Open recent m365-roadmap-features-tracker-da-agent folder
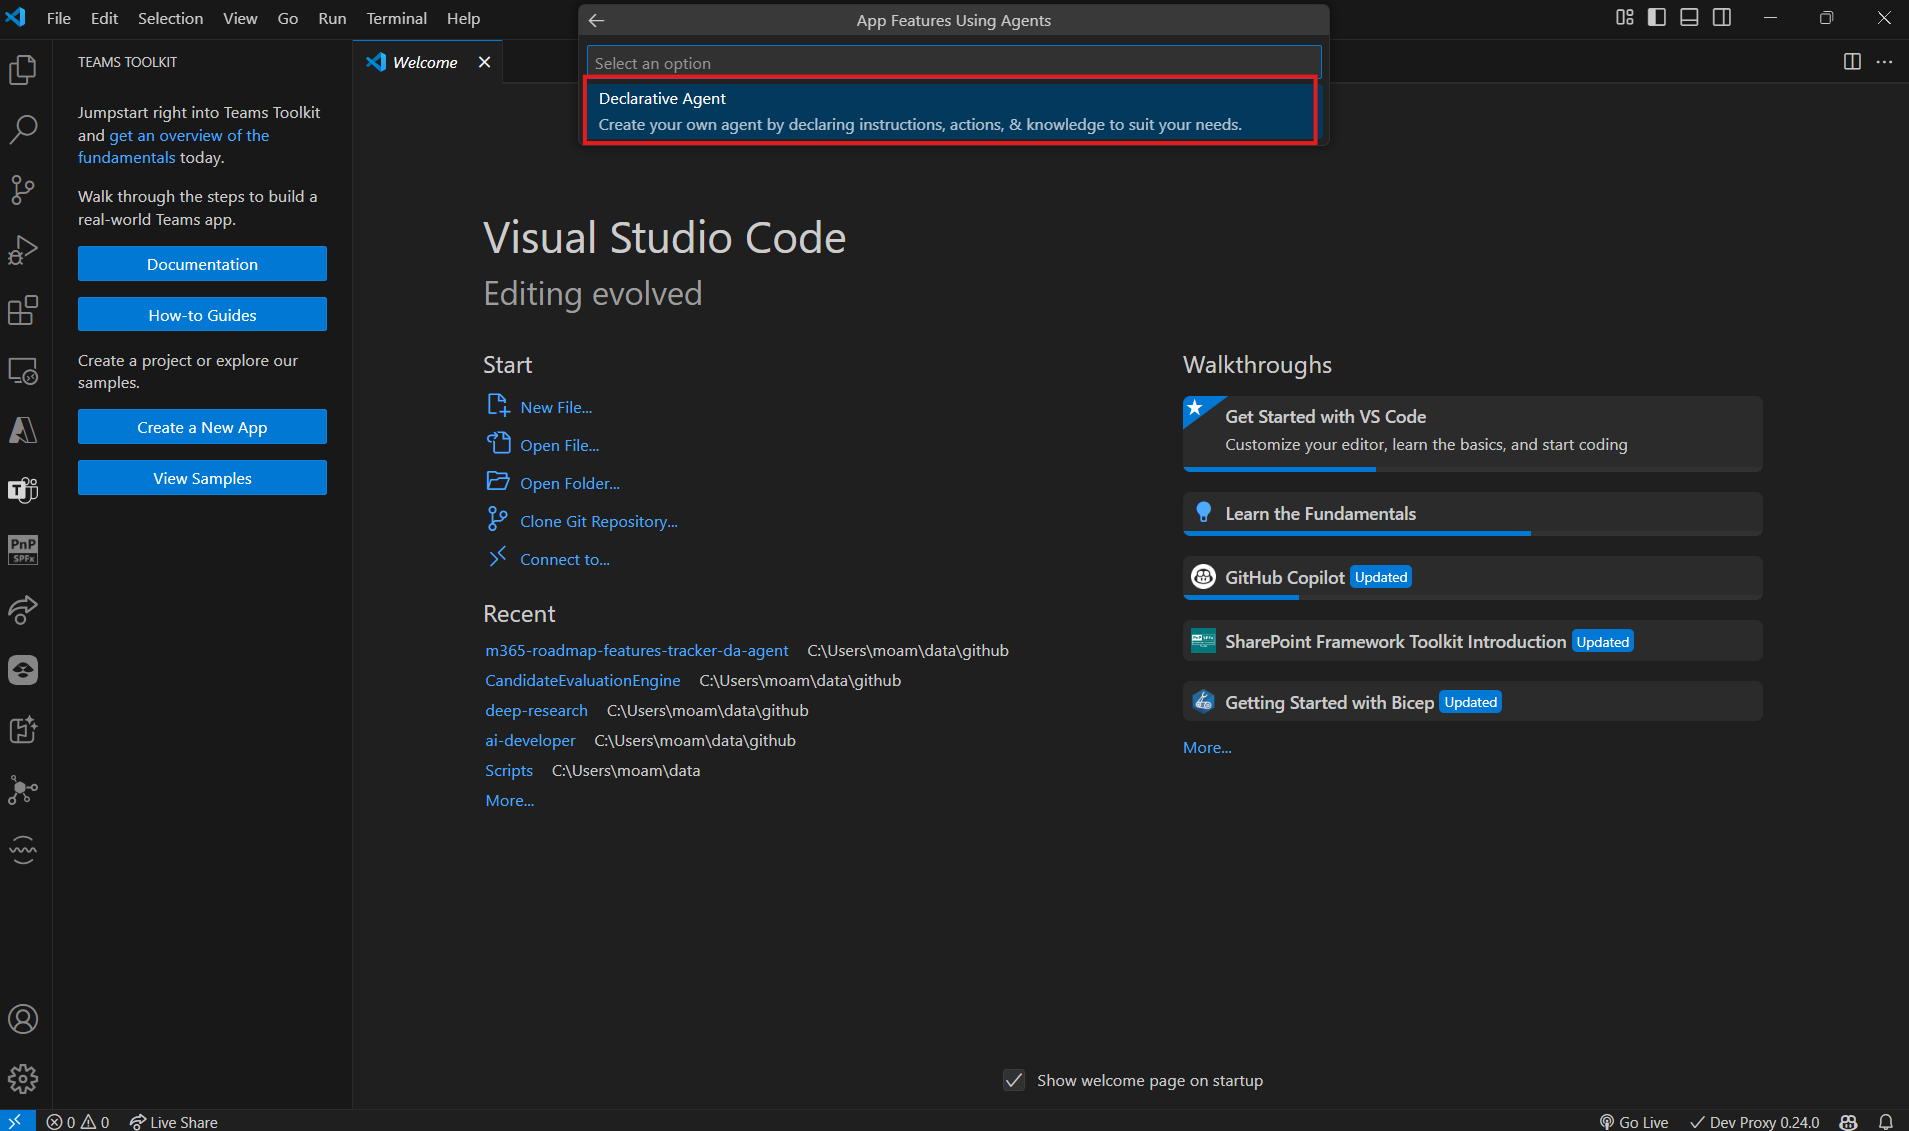 (637, 650)
